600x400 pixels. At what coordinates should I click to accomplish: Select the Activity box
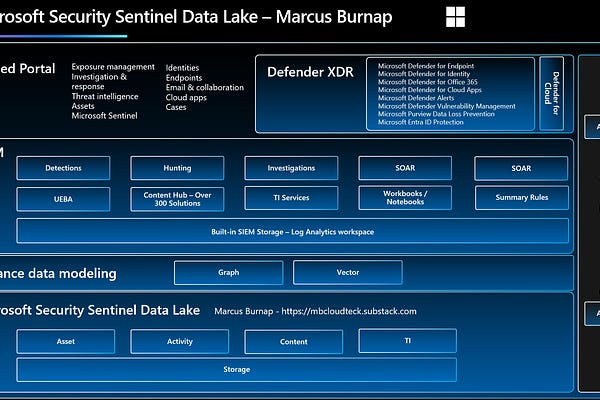(x=179, y=341)
